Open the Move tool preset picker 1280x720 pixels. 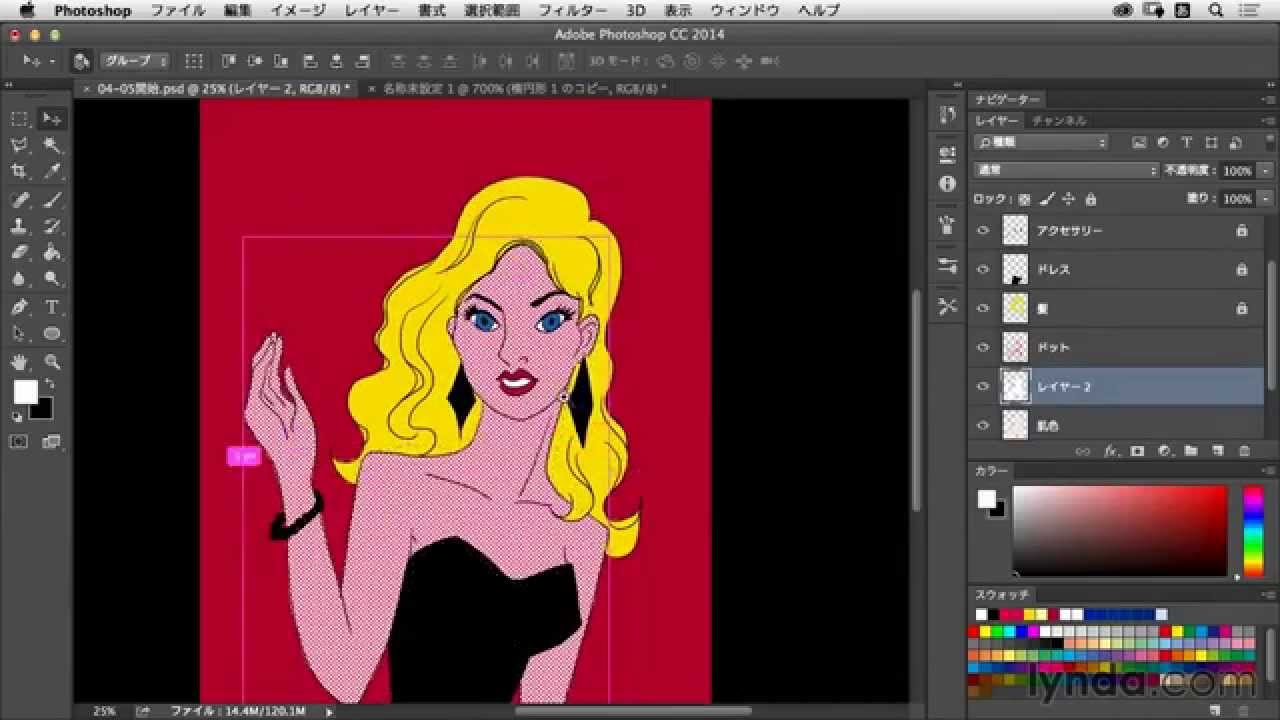pos(38,61)
